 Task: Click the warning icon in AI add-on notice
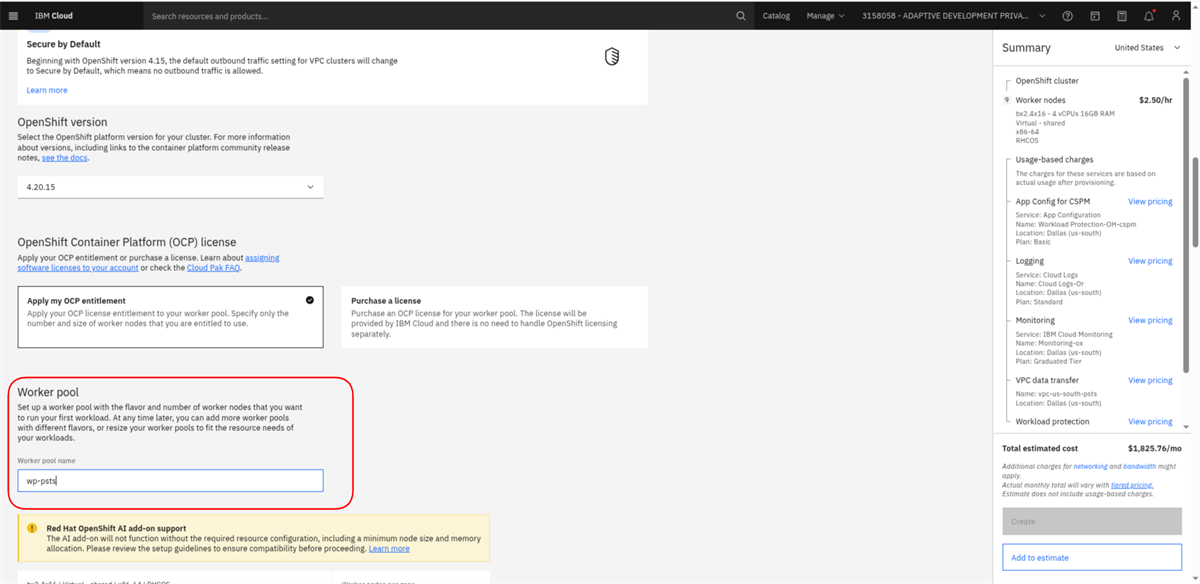(x=33, y=528)
